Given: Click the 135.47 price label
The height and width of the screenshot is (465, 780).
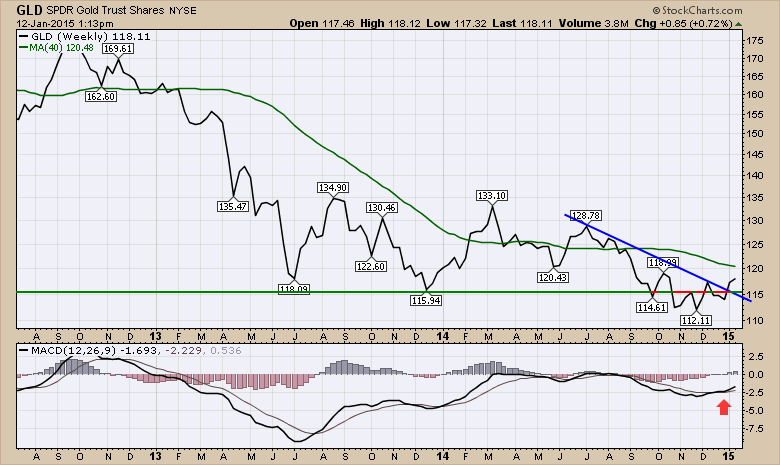Looking at the screenshot, I should click(233, 206).
